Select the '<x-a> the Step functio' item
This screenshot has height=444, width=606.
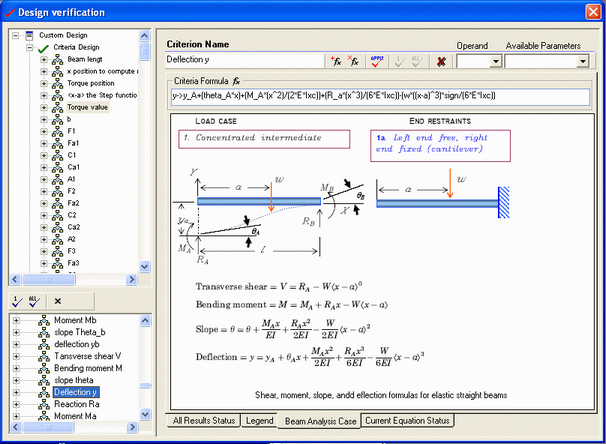(102, 95)
